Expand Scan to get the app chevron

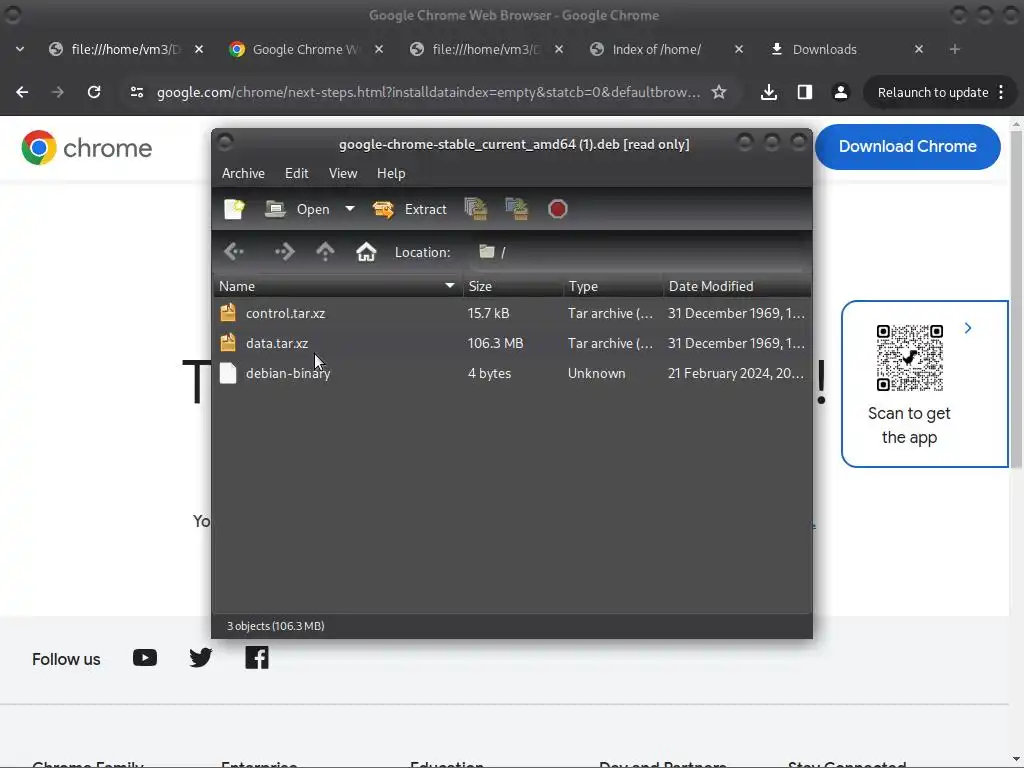(x=968, y=328)
